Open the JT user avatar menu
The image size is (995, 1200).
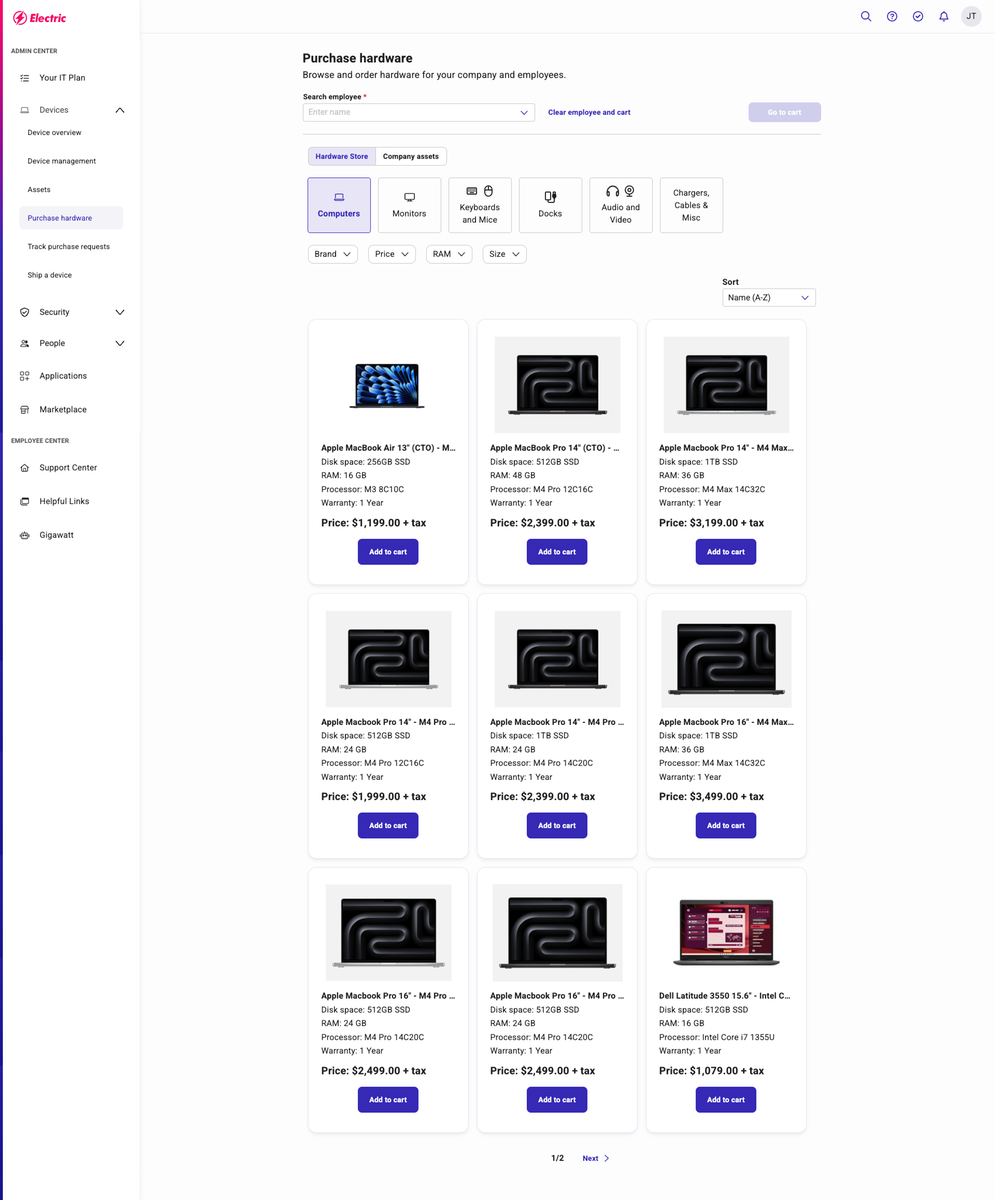(971, 16)
